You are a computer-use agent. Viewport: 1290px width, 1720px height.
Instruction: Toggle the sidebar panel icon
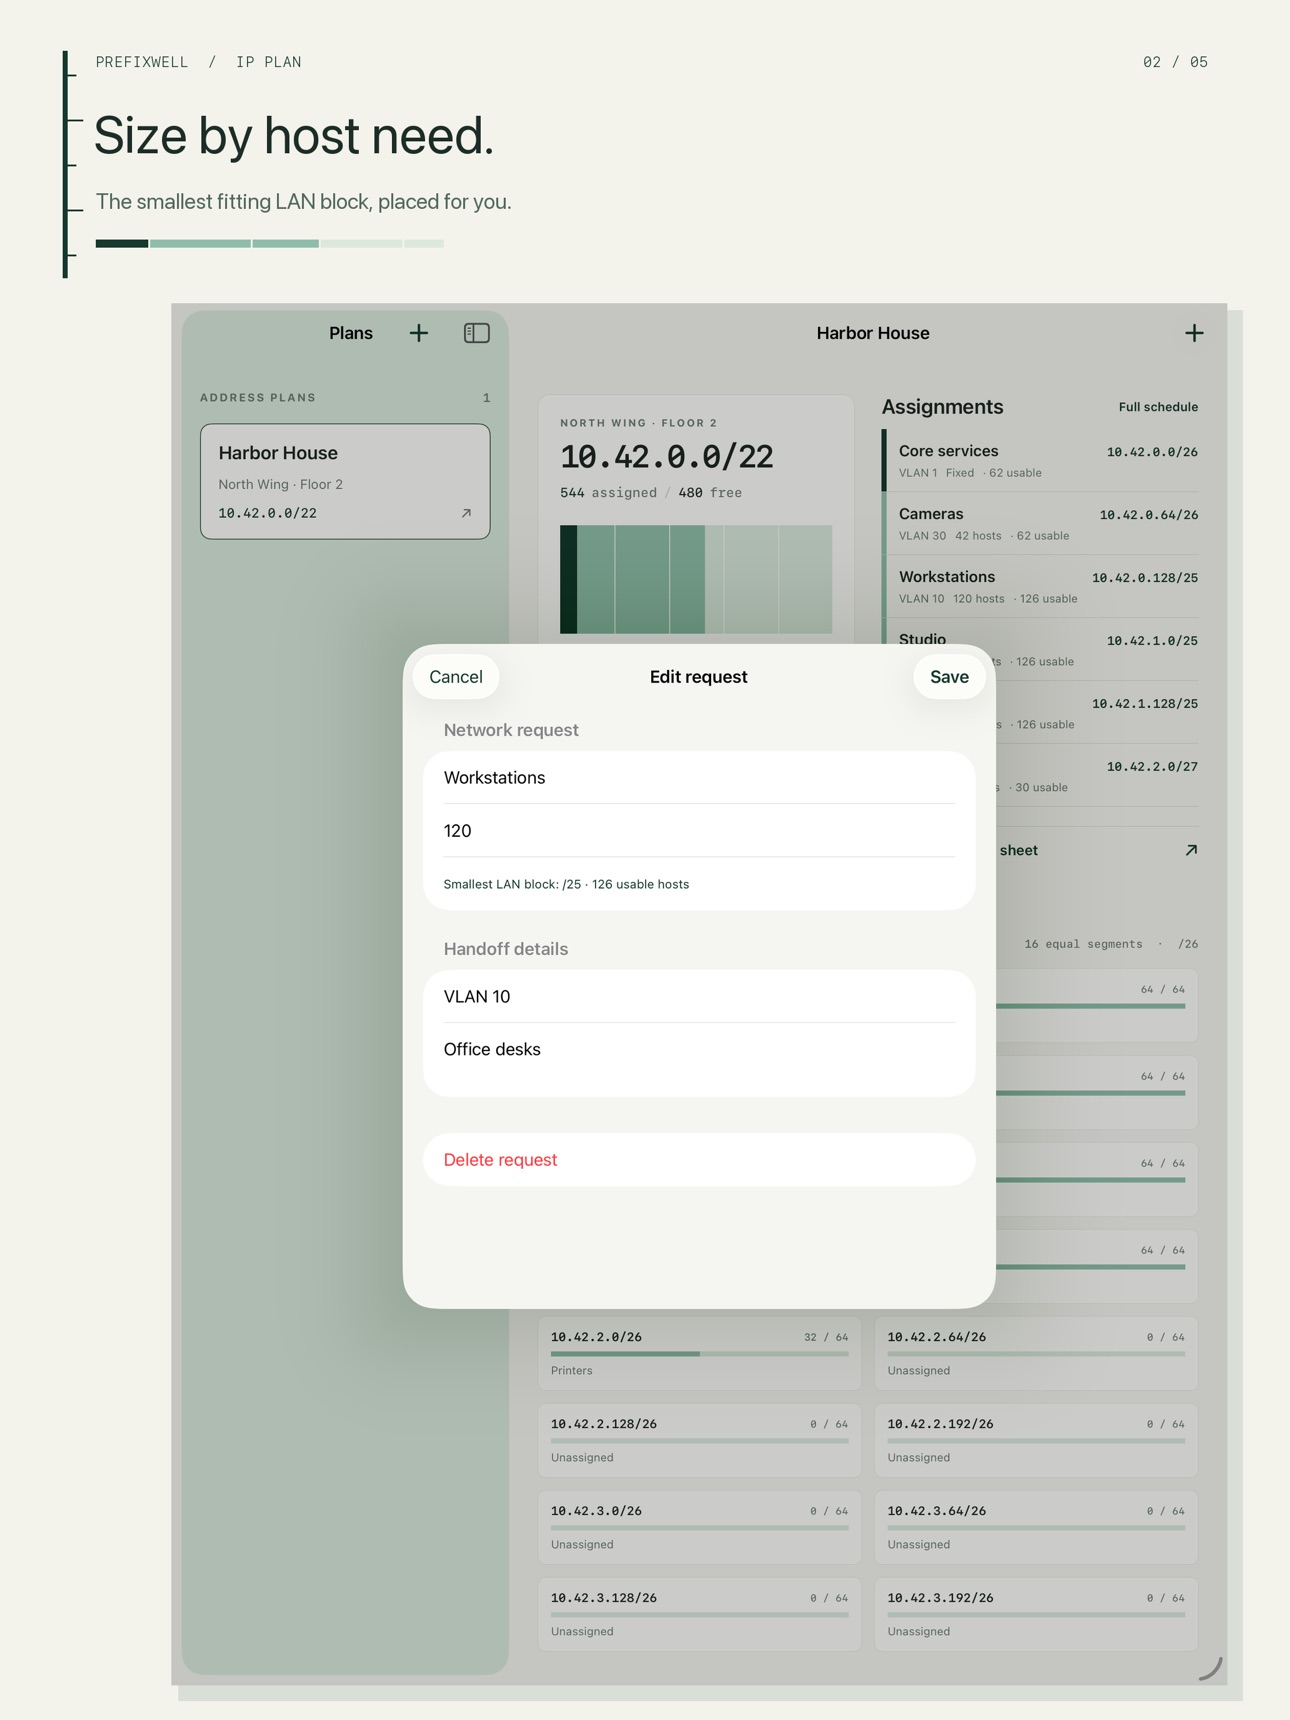tap(477, 333)
